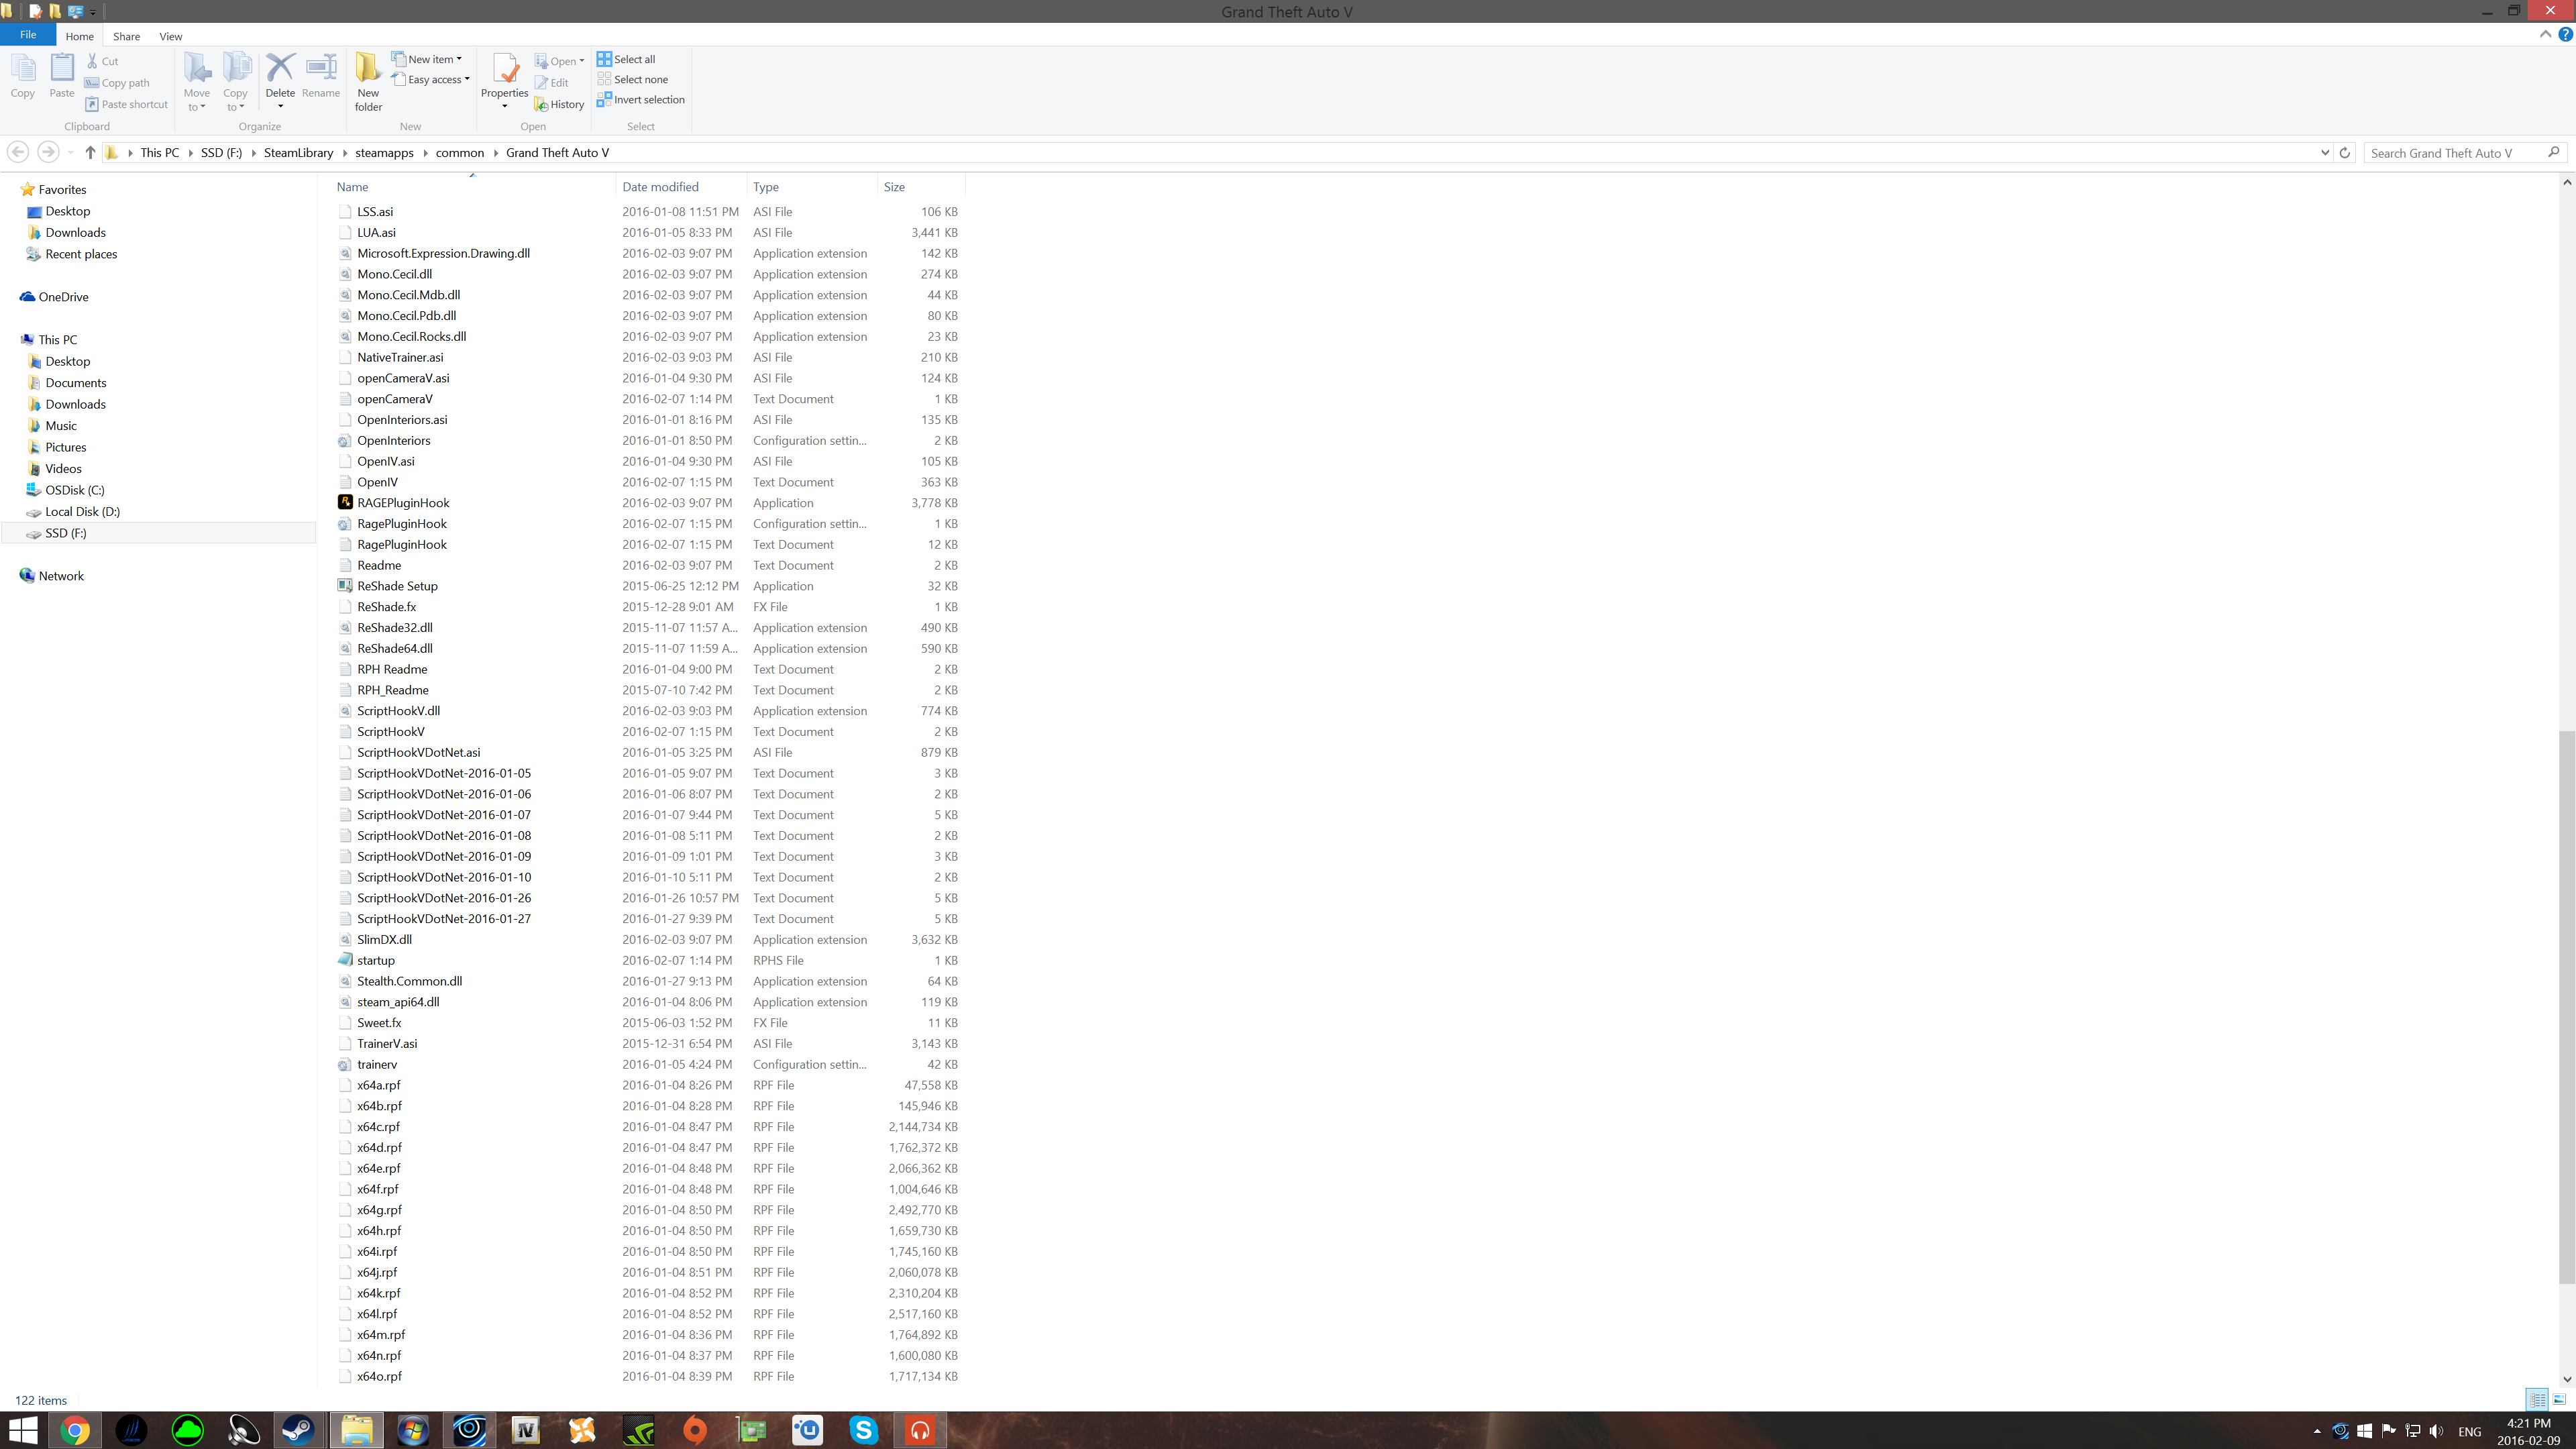Viewport: 2576px width, 1449px height.
Task: Click Invert selection button
Action: point(641,99)
